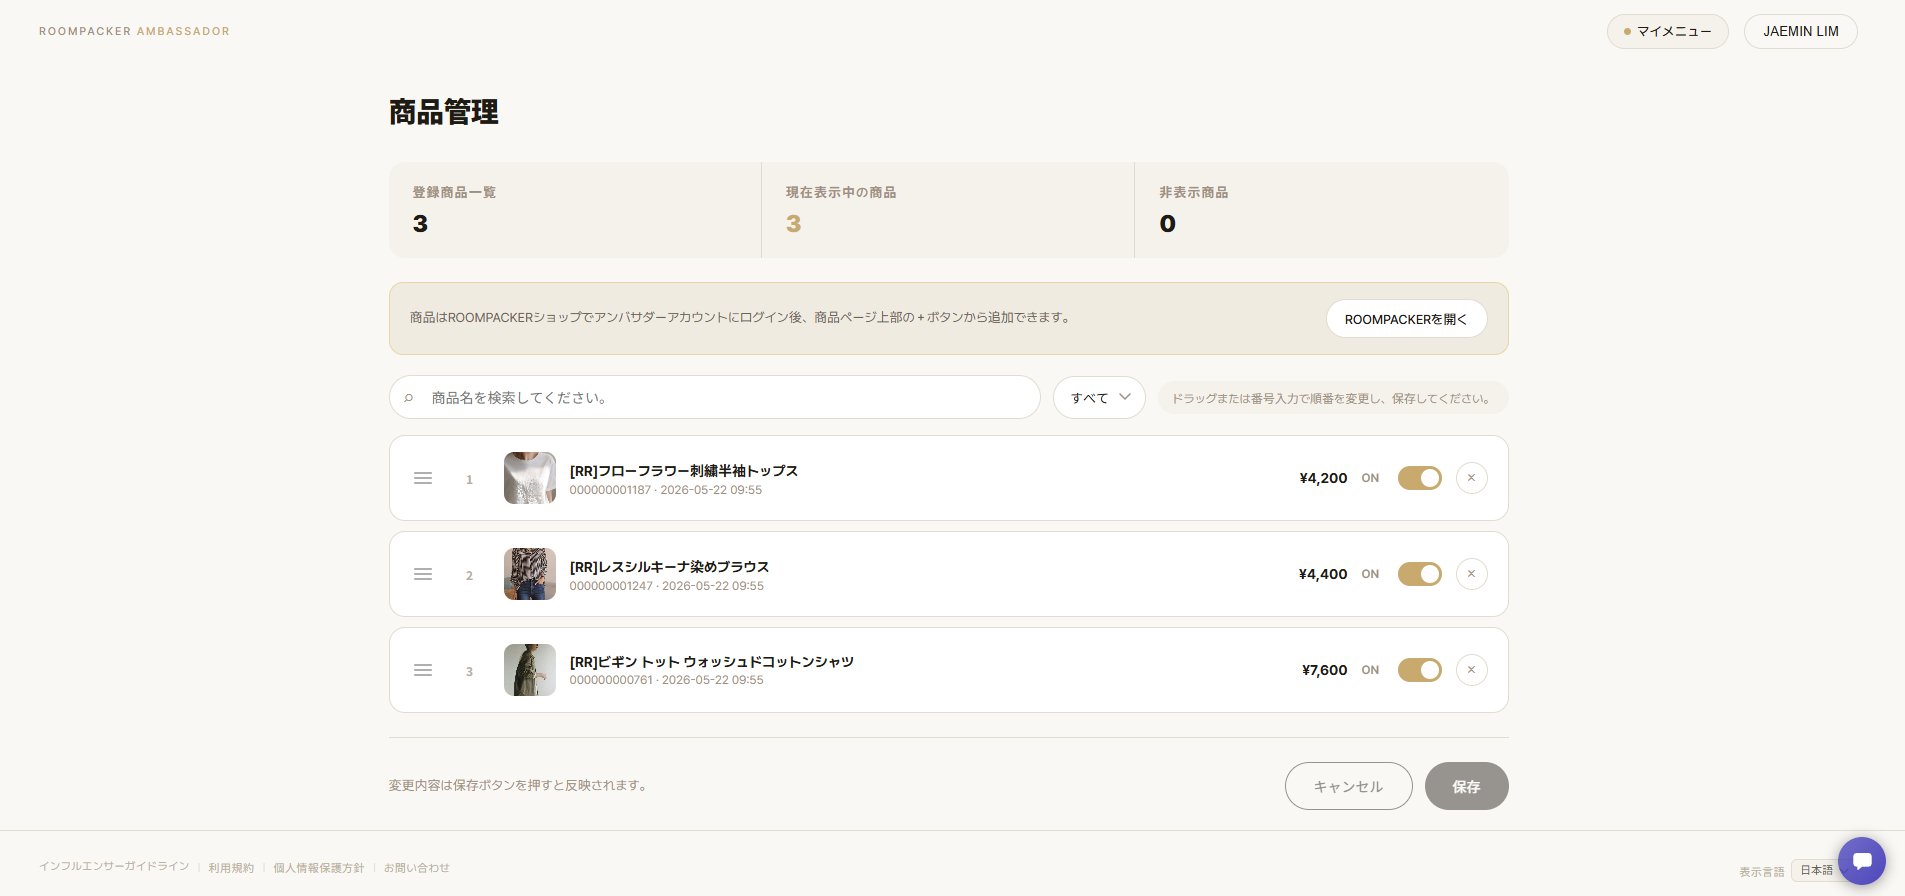This screenshot has width=1905, height=896.
Task: Open the JAEMIN LIM account button
Action: pos(1800,31)
